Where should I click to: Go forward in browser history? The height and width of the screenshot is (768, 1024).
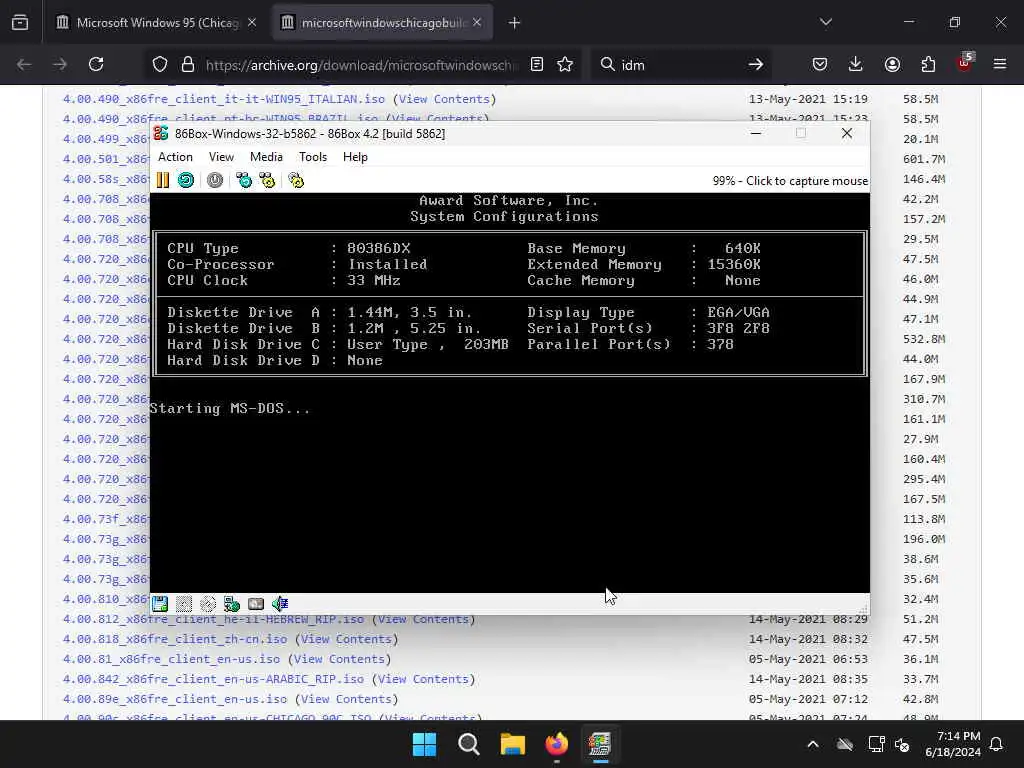point(60,64)
